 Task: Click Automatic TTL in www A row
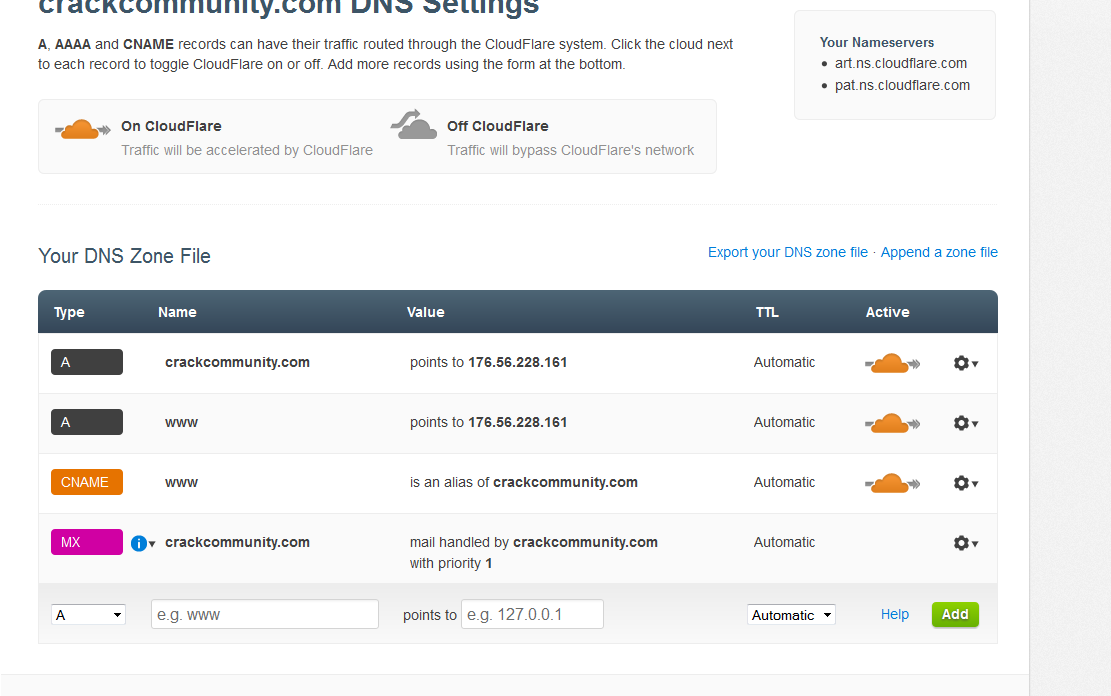(784, 422)
